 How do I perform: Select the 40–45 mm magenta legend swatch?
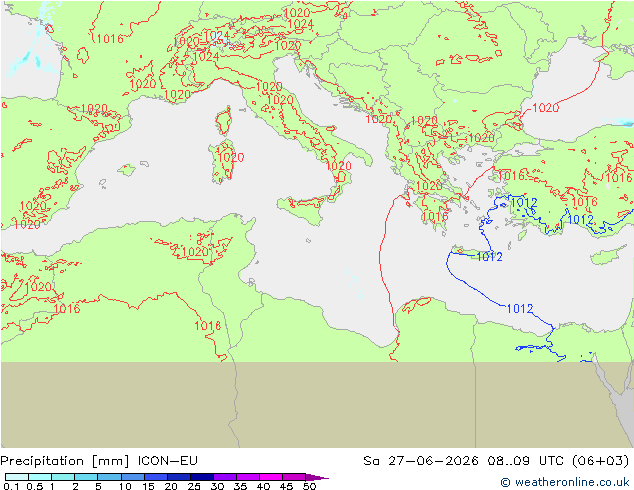pos(271,477)
